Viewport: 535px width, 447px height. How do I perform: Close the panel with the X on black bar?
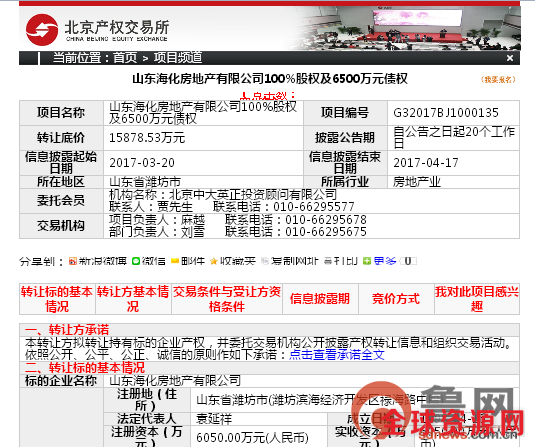pos(510,58)
